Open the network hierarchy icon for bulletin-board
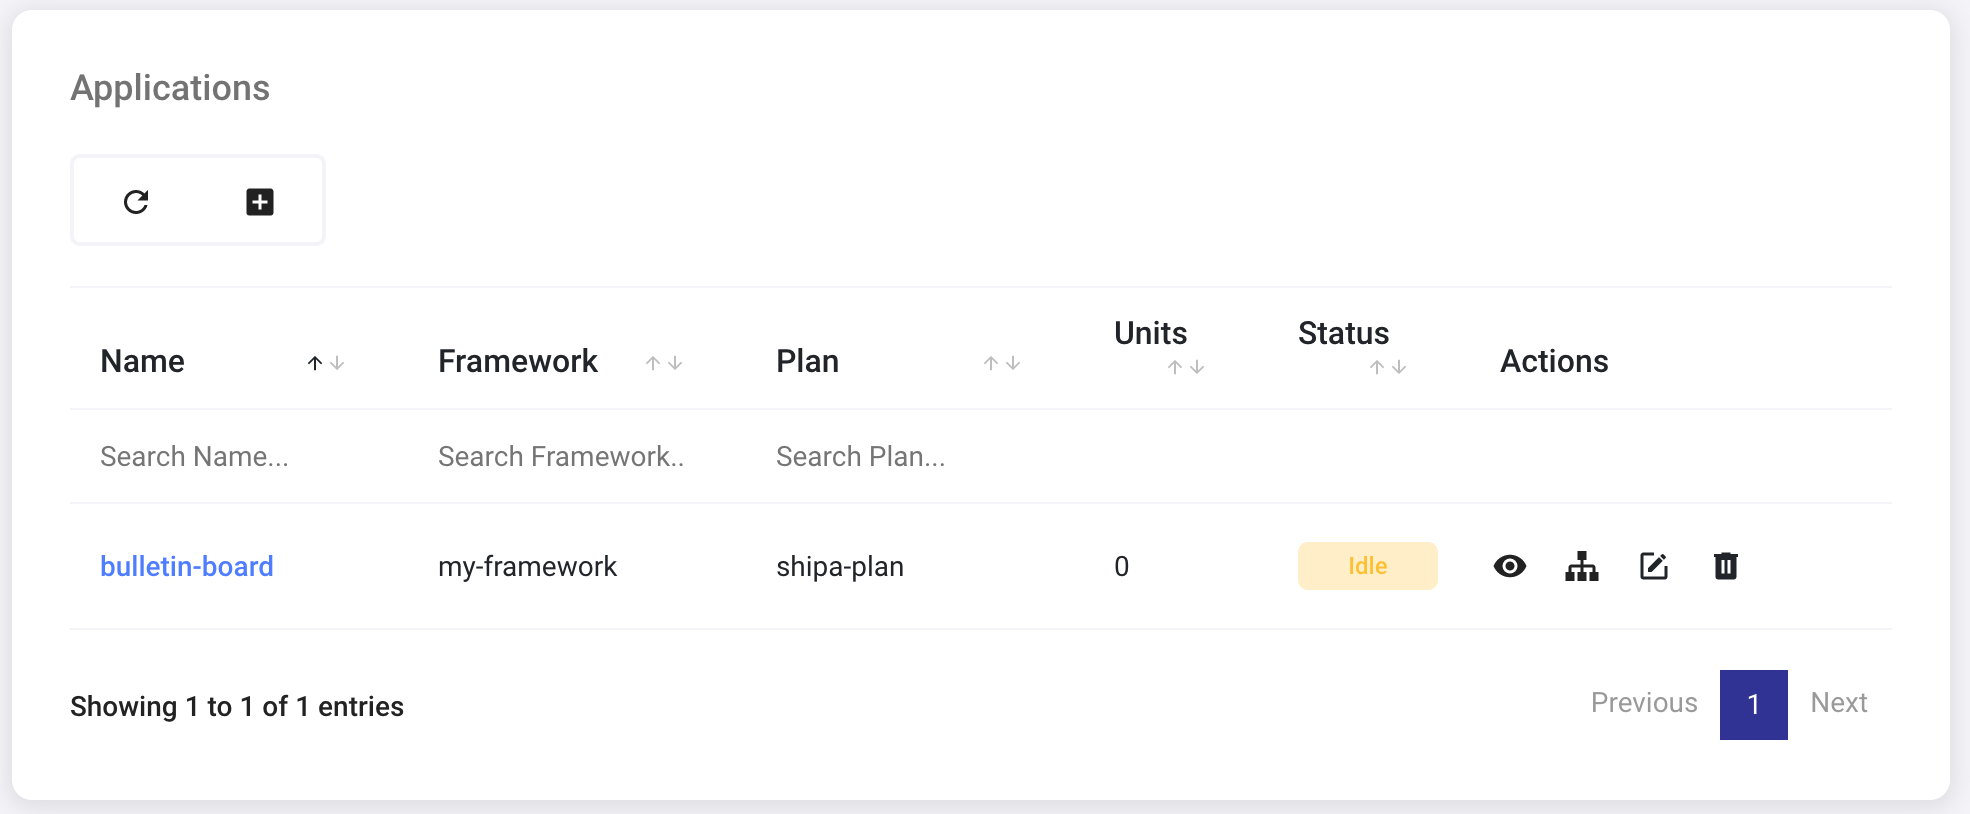 [1581, 566]
